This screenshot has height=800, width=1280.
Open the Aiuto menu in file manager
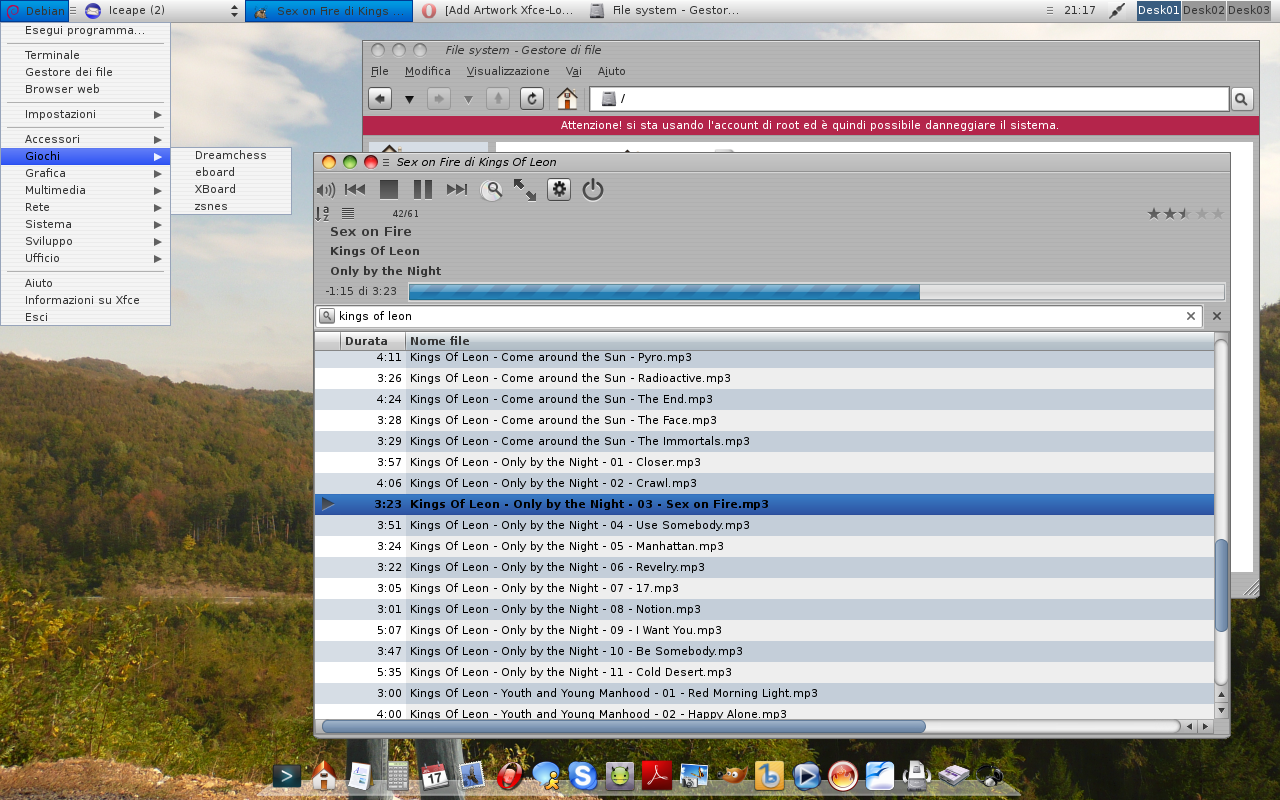(x=612, y=71)
